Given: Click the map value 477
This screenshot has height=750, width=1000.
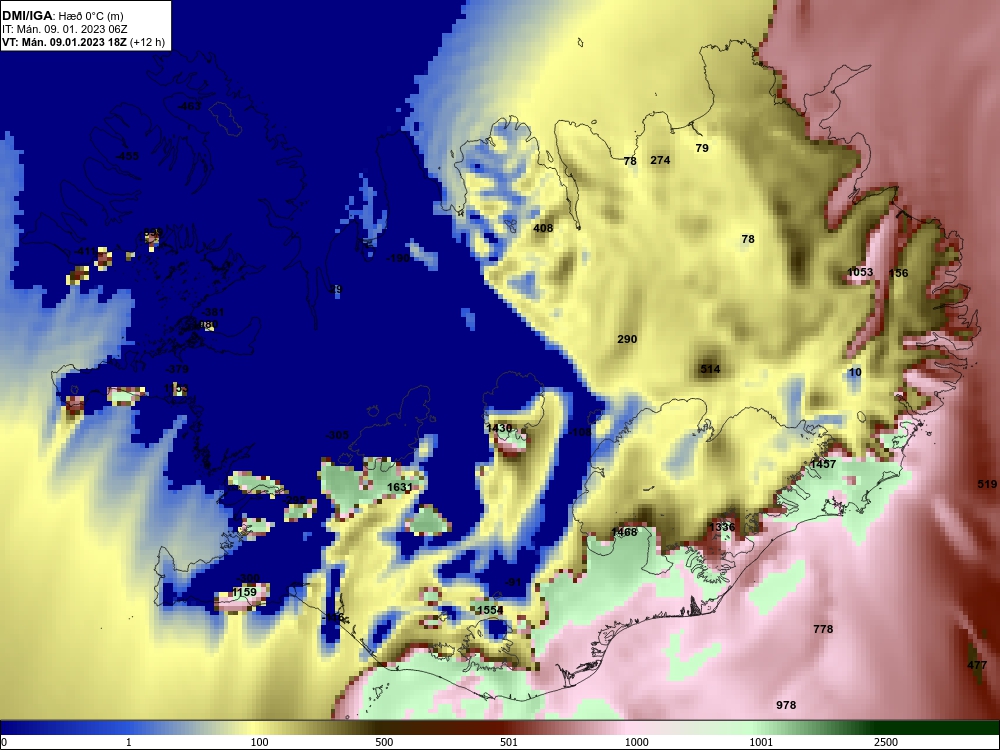Looking at the screenshot, I should point(977,665).
